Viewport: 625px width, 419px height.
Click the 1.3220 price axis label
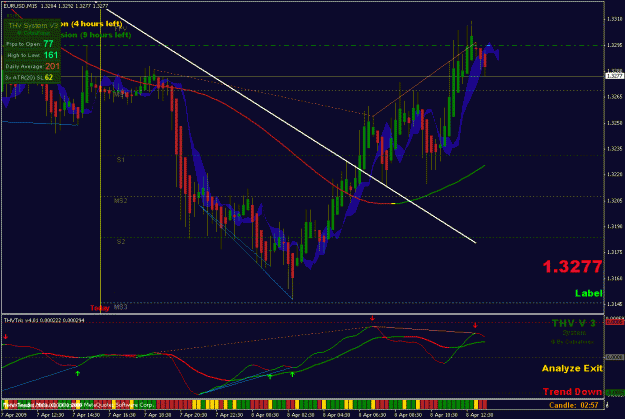point(614,175)
